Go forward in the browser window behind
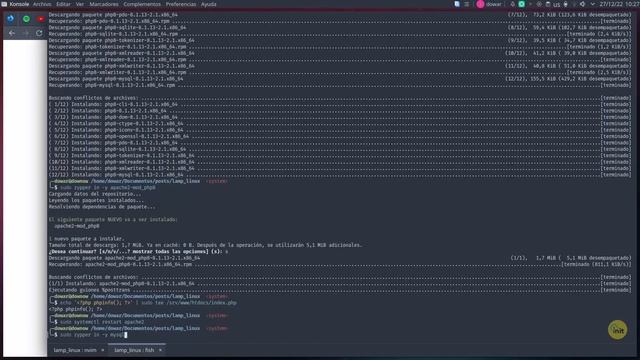The image size is (640, 360). tap(25, 33)
